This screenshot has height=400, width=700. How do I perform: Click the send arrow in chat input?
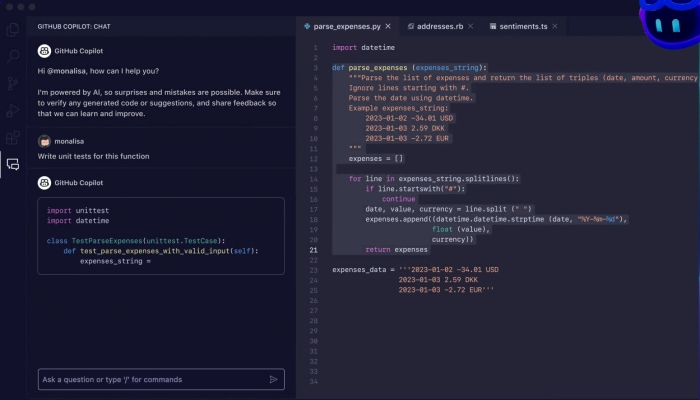pos(273,380)
